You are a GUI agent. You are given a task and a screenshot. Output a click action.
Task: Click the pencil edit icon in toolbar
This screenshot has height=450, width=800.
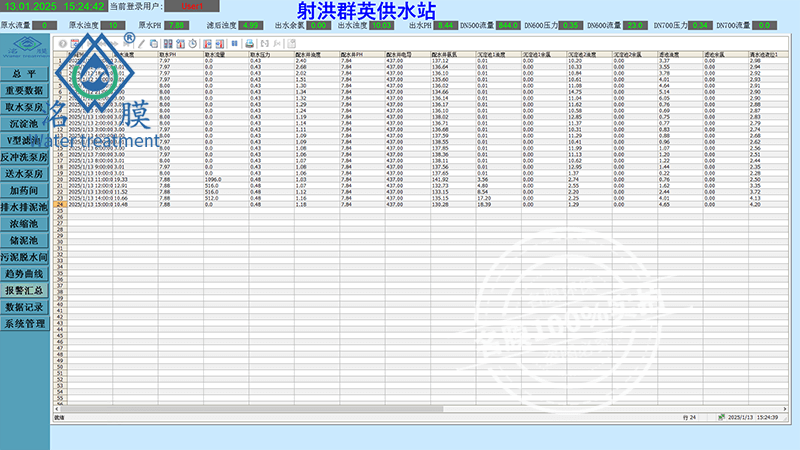tap(141, 44)
